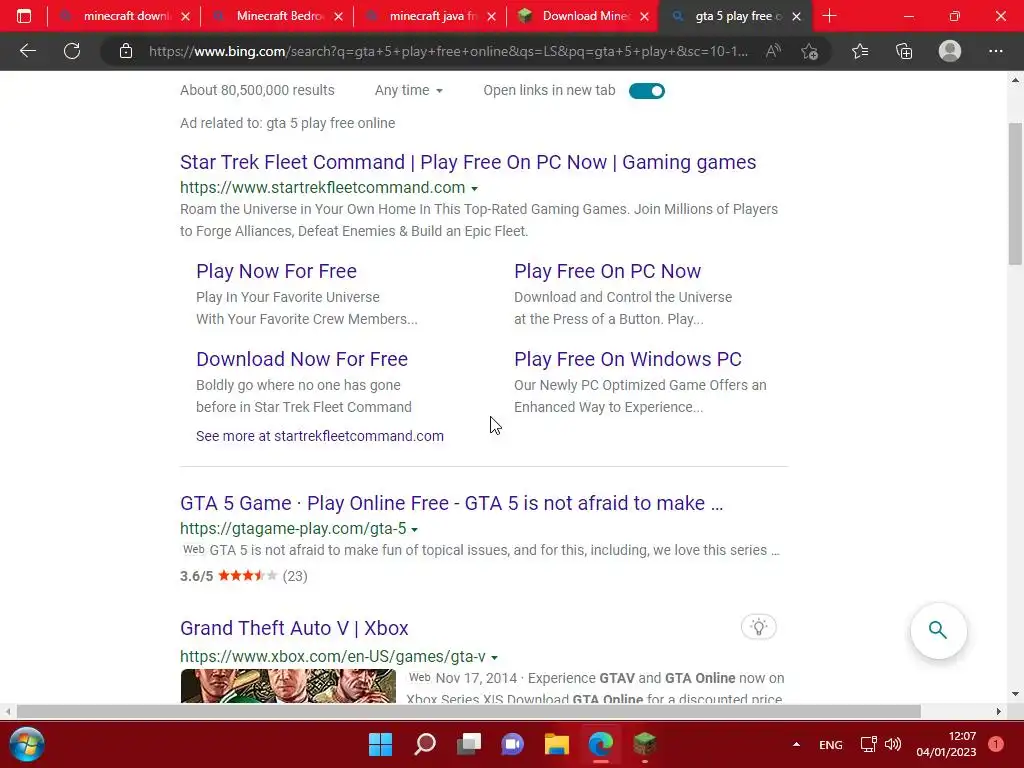Image resolution: width=1024 pixels, height=768 pixels.
Task: Click Play Free On Windows PC link
Action: 628,359
